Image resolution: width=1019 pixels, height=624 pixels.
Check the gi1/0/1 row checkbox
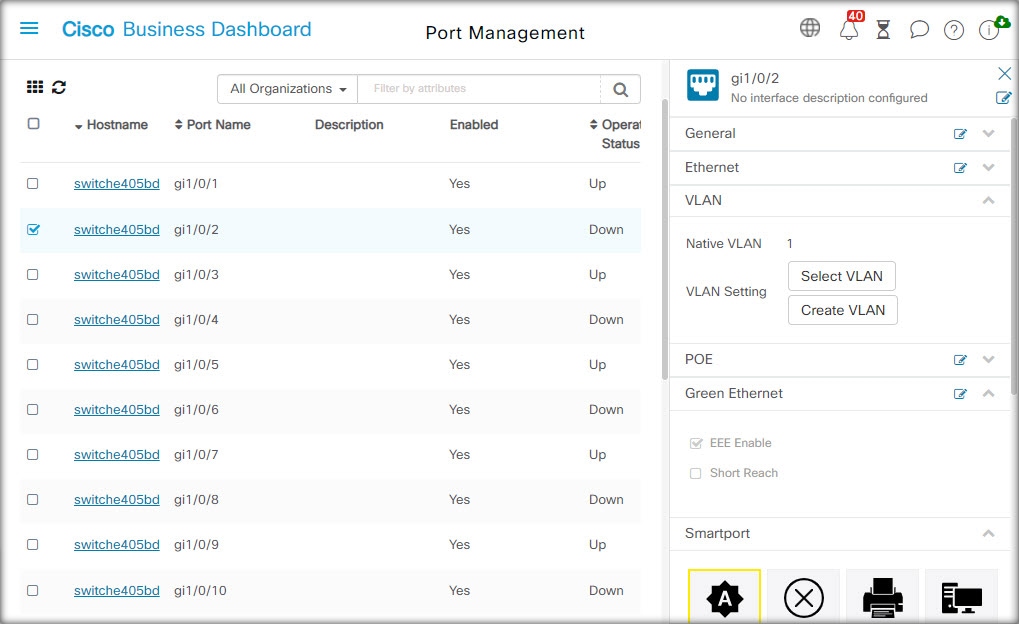[x=32, y=183]
